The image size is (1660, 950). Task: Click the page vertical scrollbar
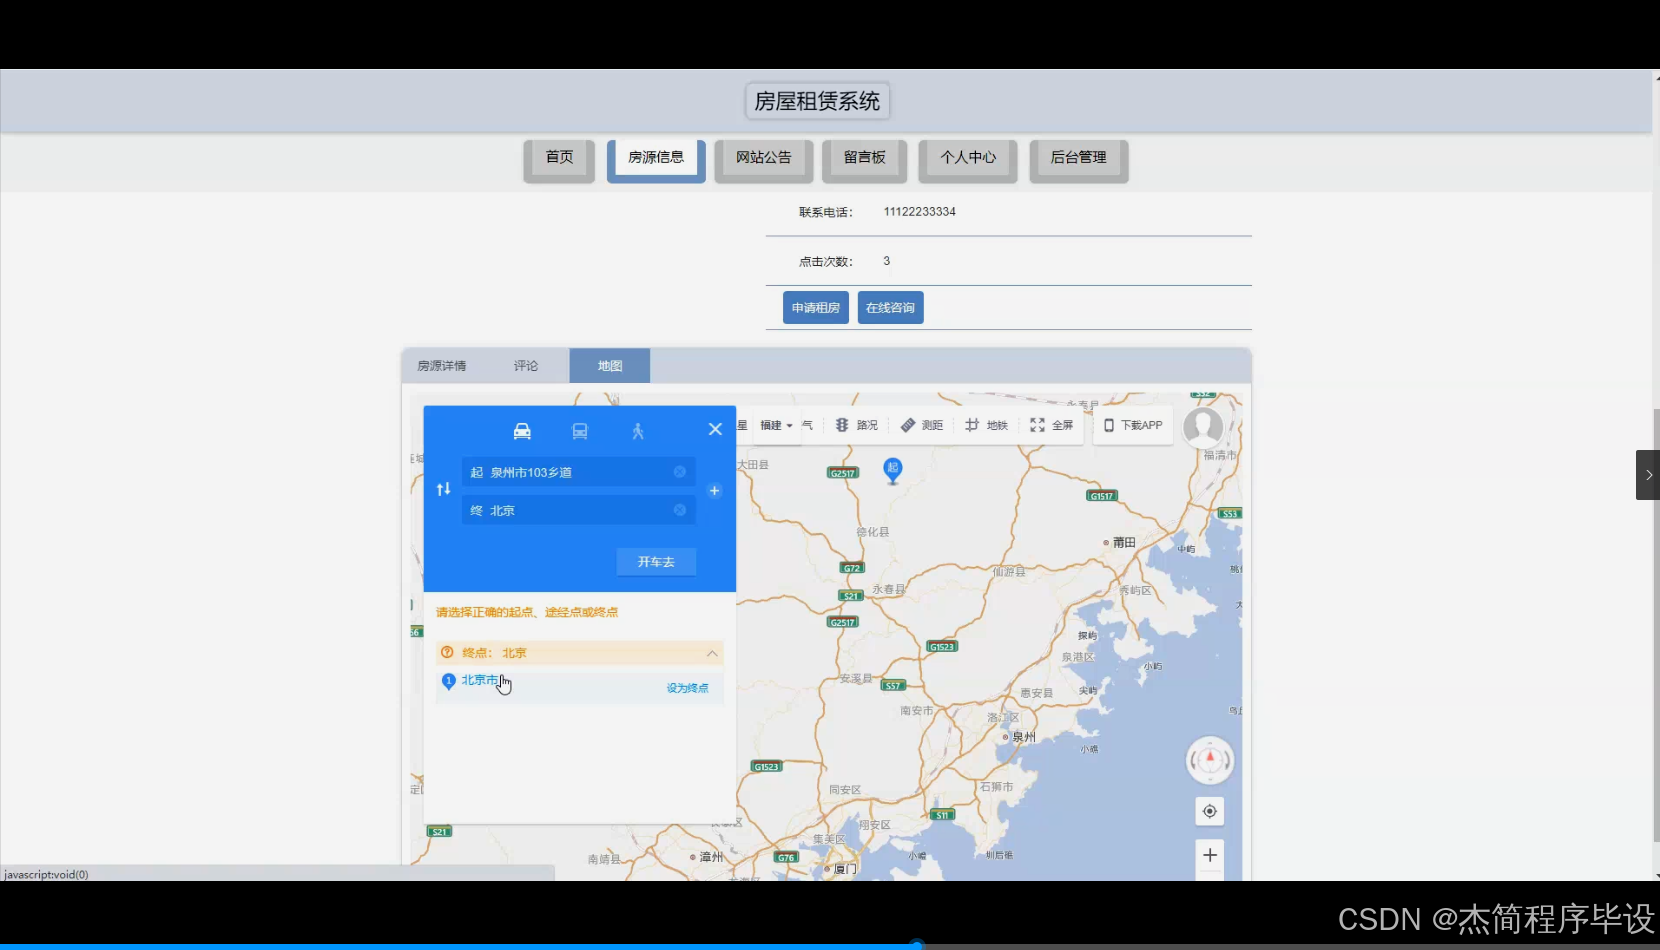(1655, 625)
